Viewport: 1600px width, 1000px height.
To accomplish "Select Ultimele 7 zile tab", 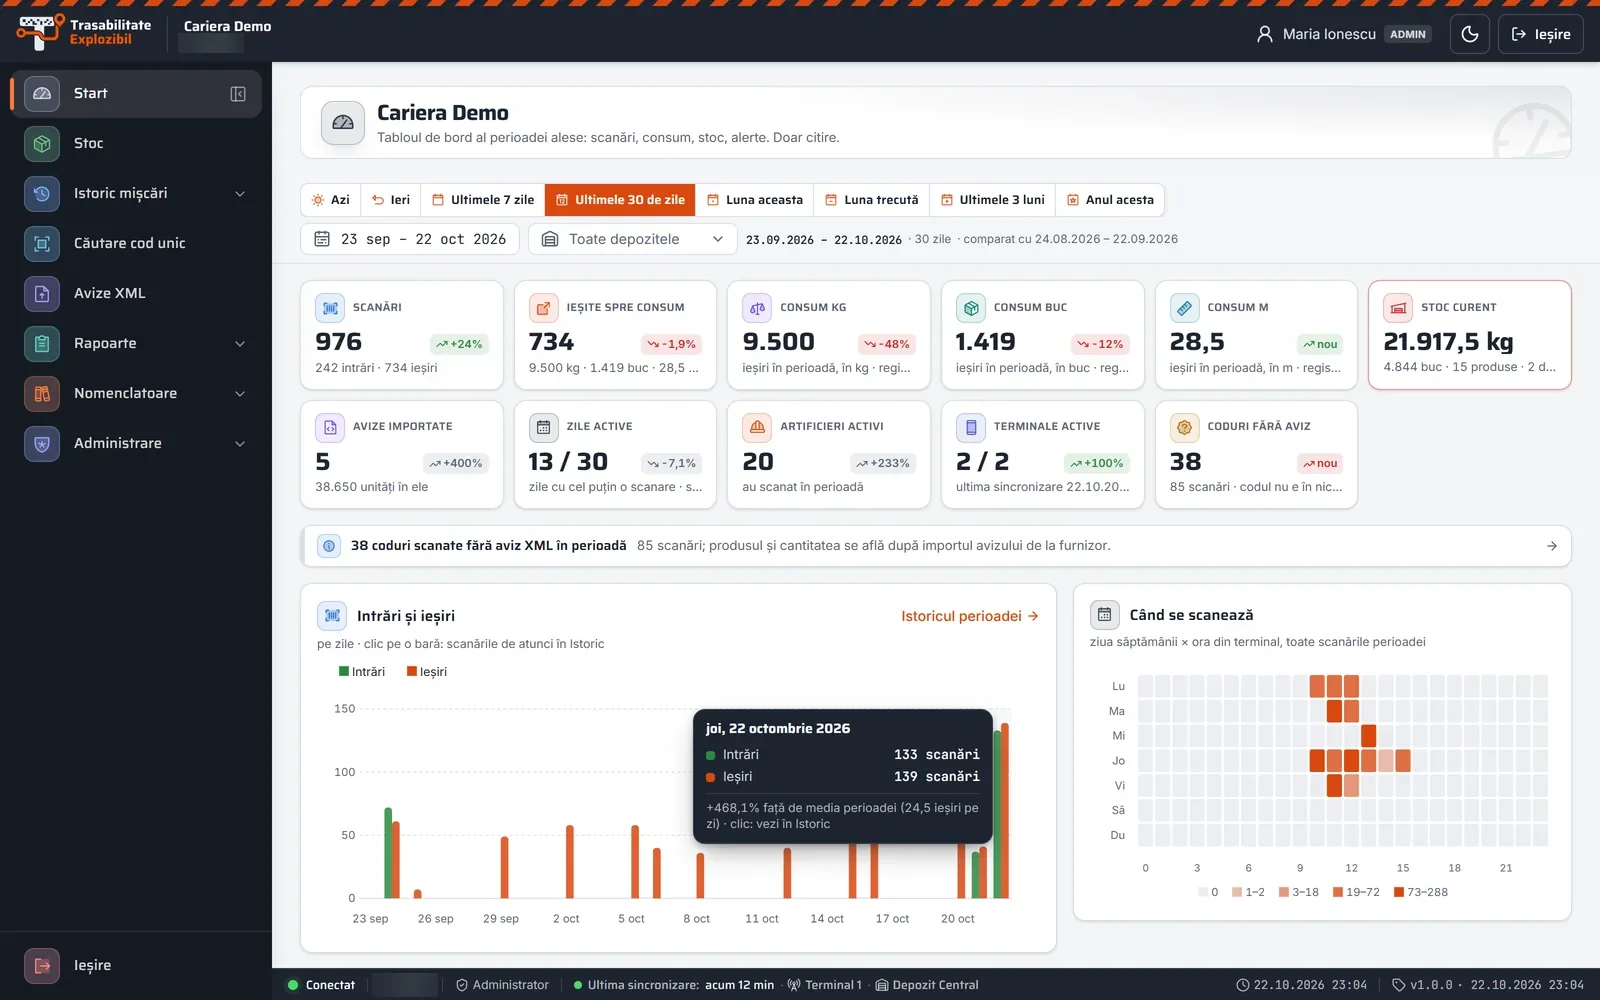I will [x=483, y=200].
